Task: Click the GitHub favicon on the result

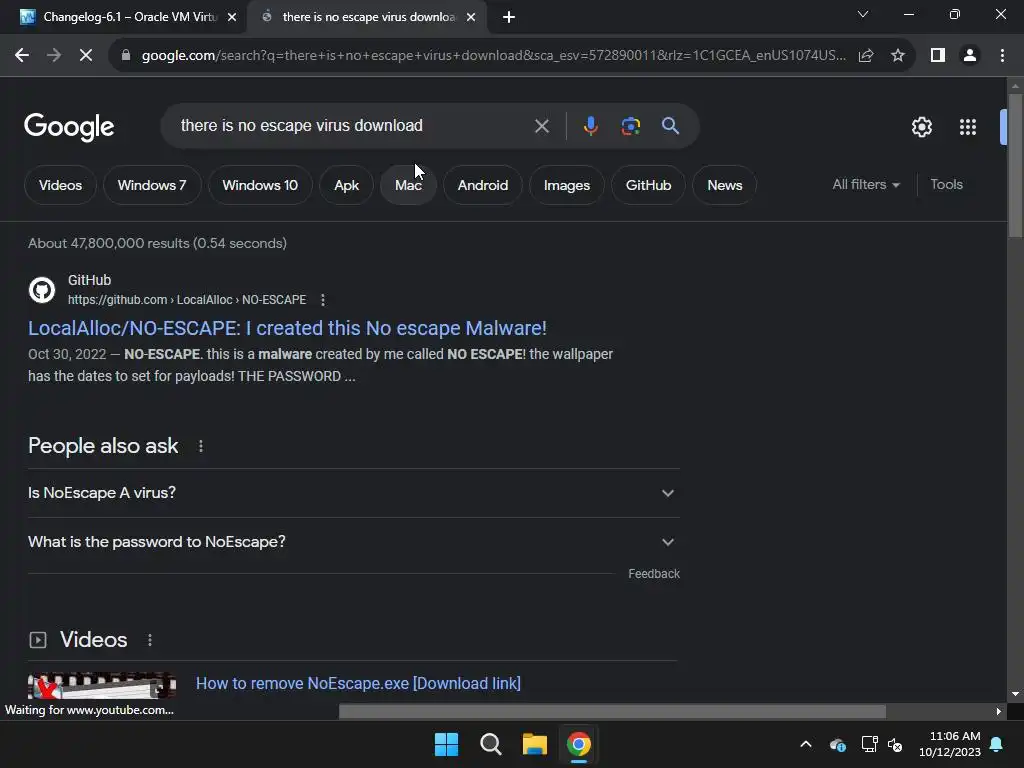Action: 42,290
